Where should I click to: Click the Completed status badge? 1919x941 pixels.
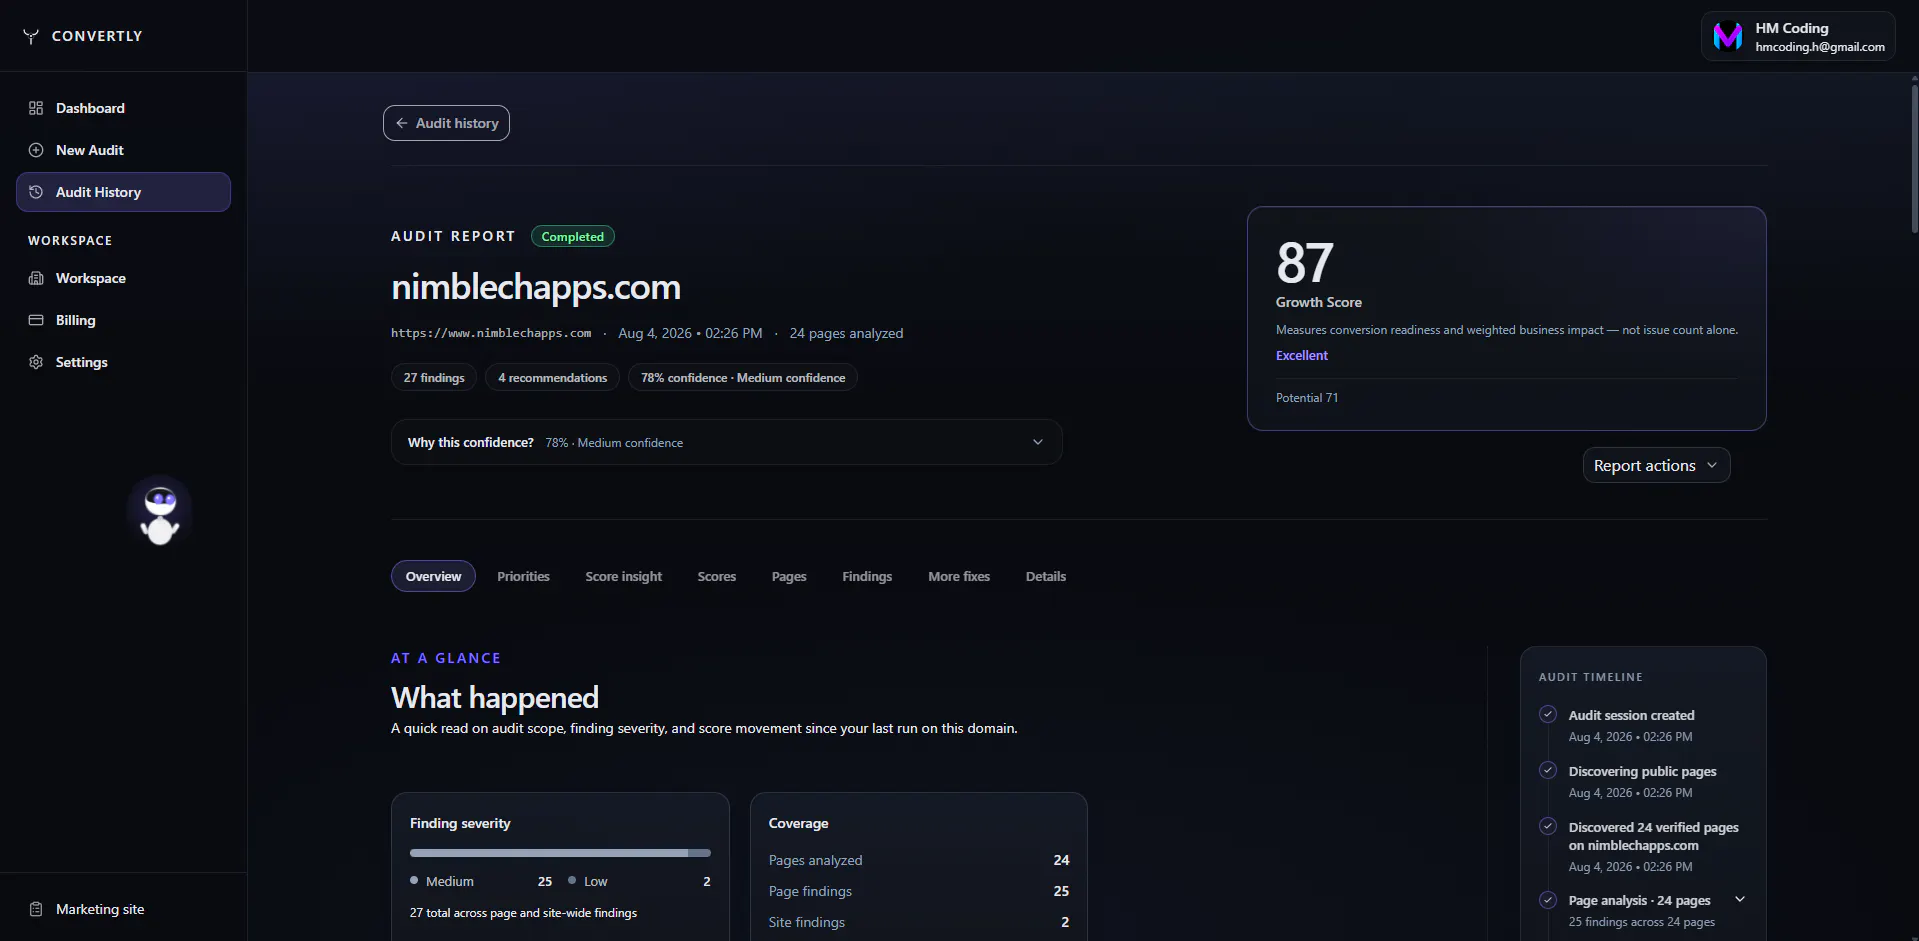pyautogui.click(x=573, y=236)
